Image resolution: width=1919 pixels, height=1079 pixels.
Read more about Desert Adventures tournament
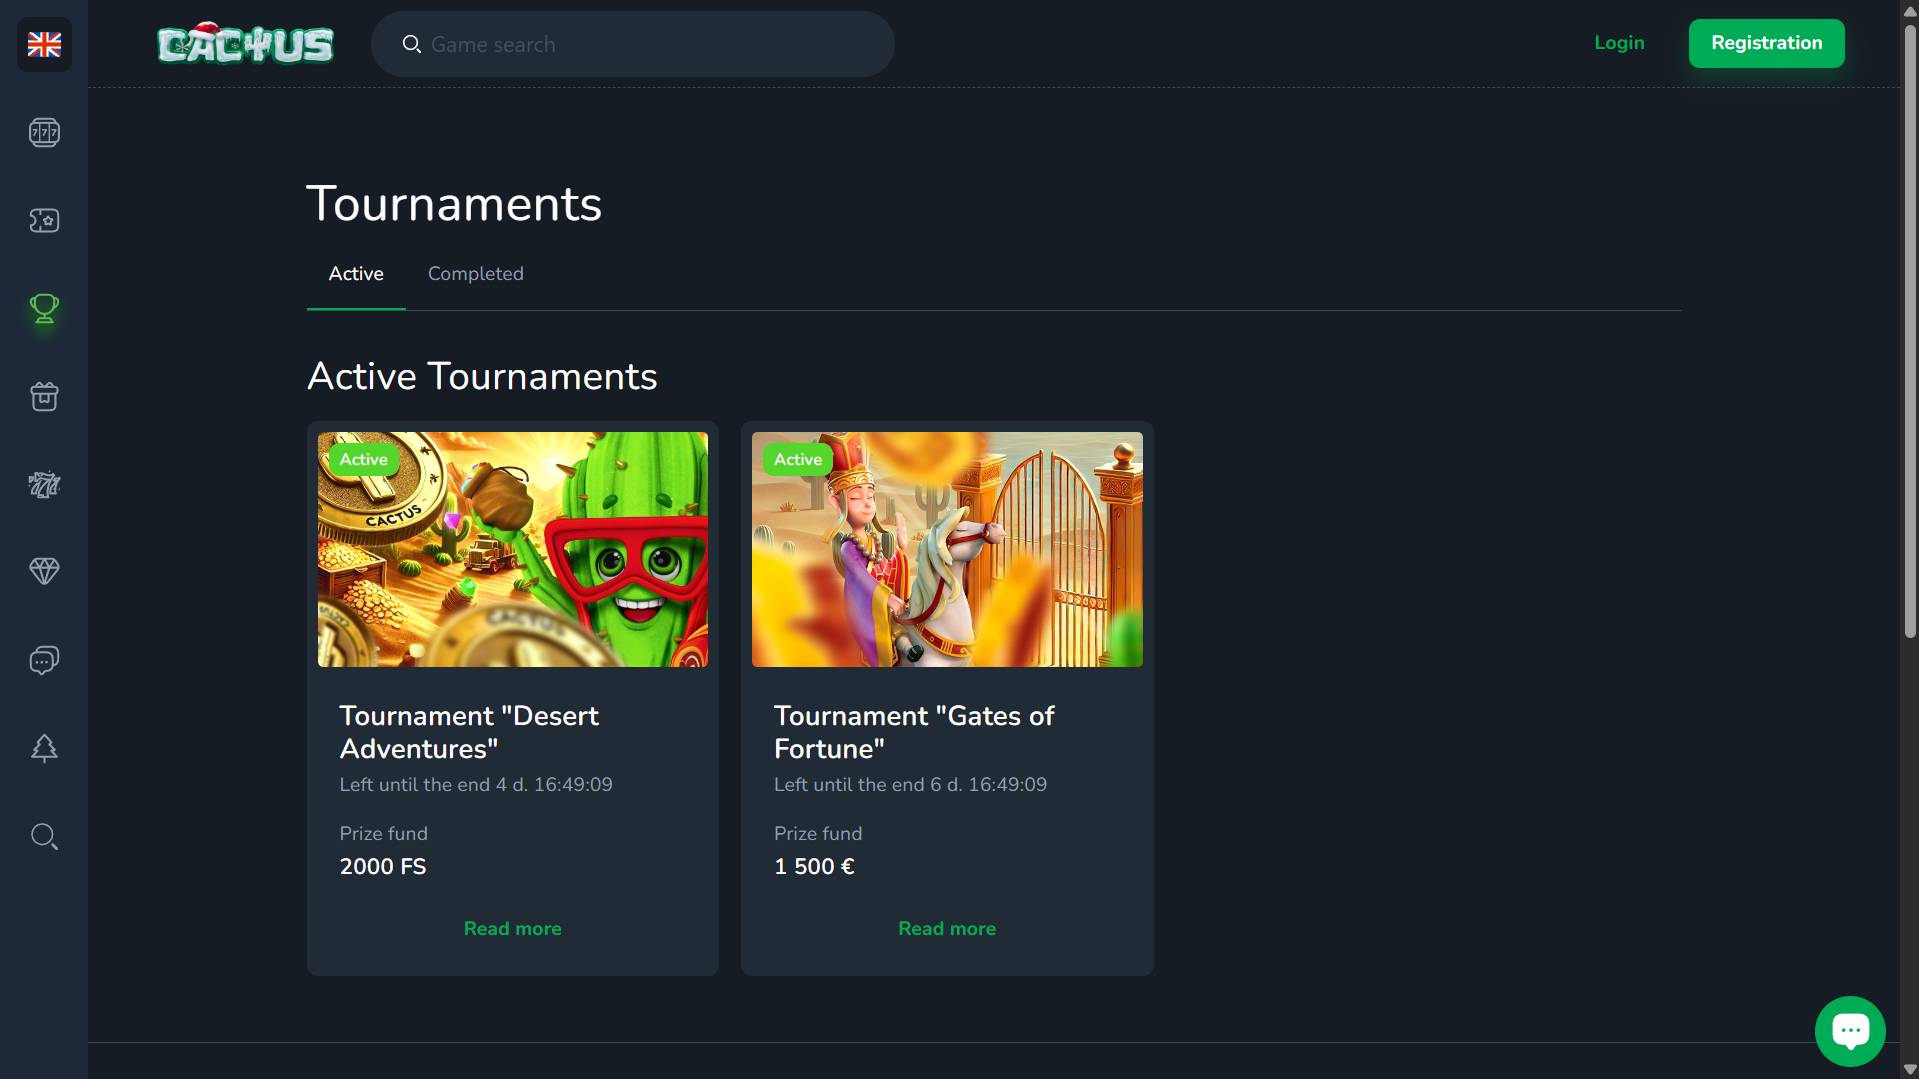tap(512, 929)
